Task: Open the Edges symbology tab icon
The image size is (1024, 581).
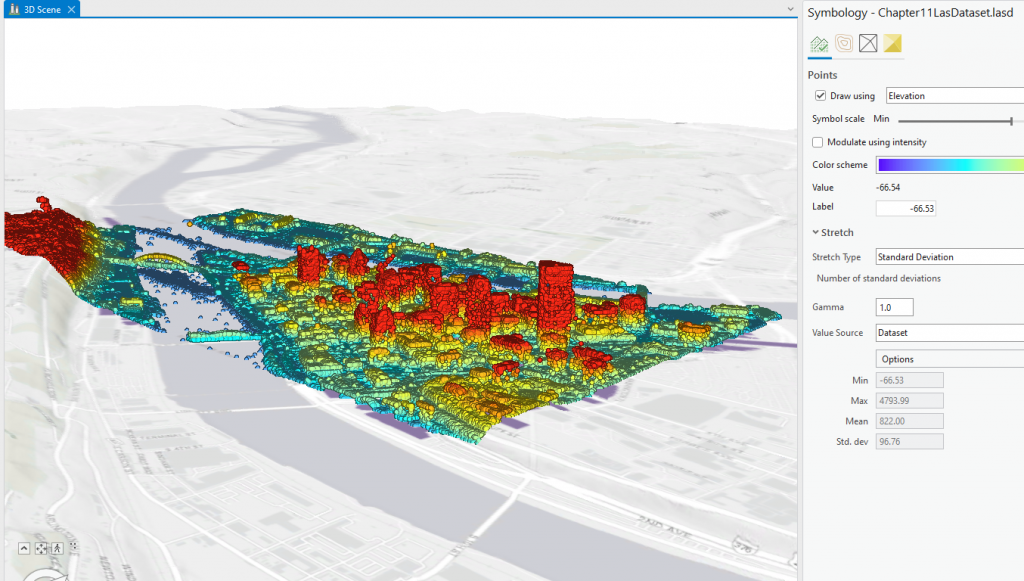Action: pyautogui.click(x=868, y=43)
